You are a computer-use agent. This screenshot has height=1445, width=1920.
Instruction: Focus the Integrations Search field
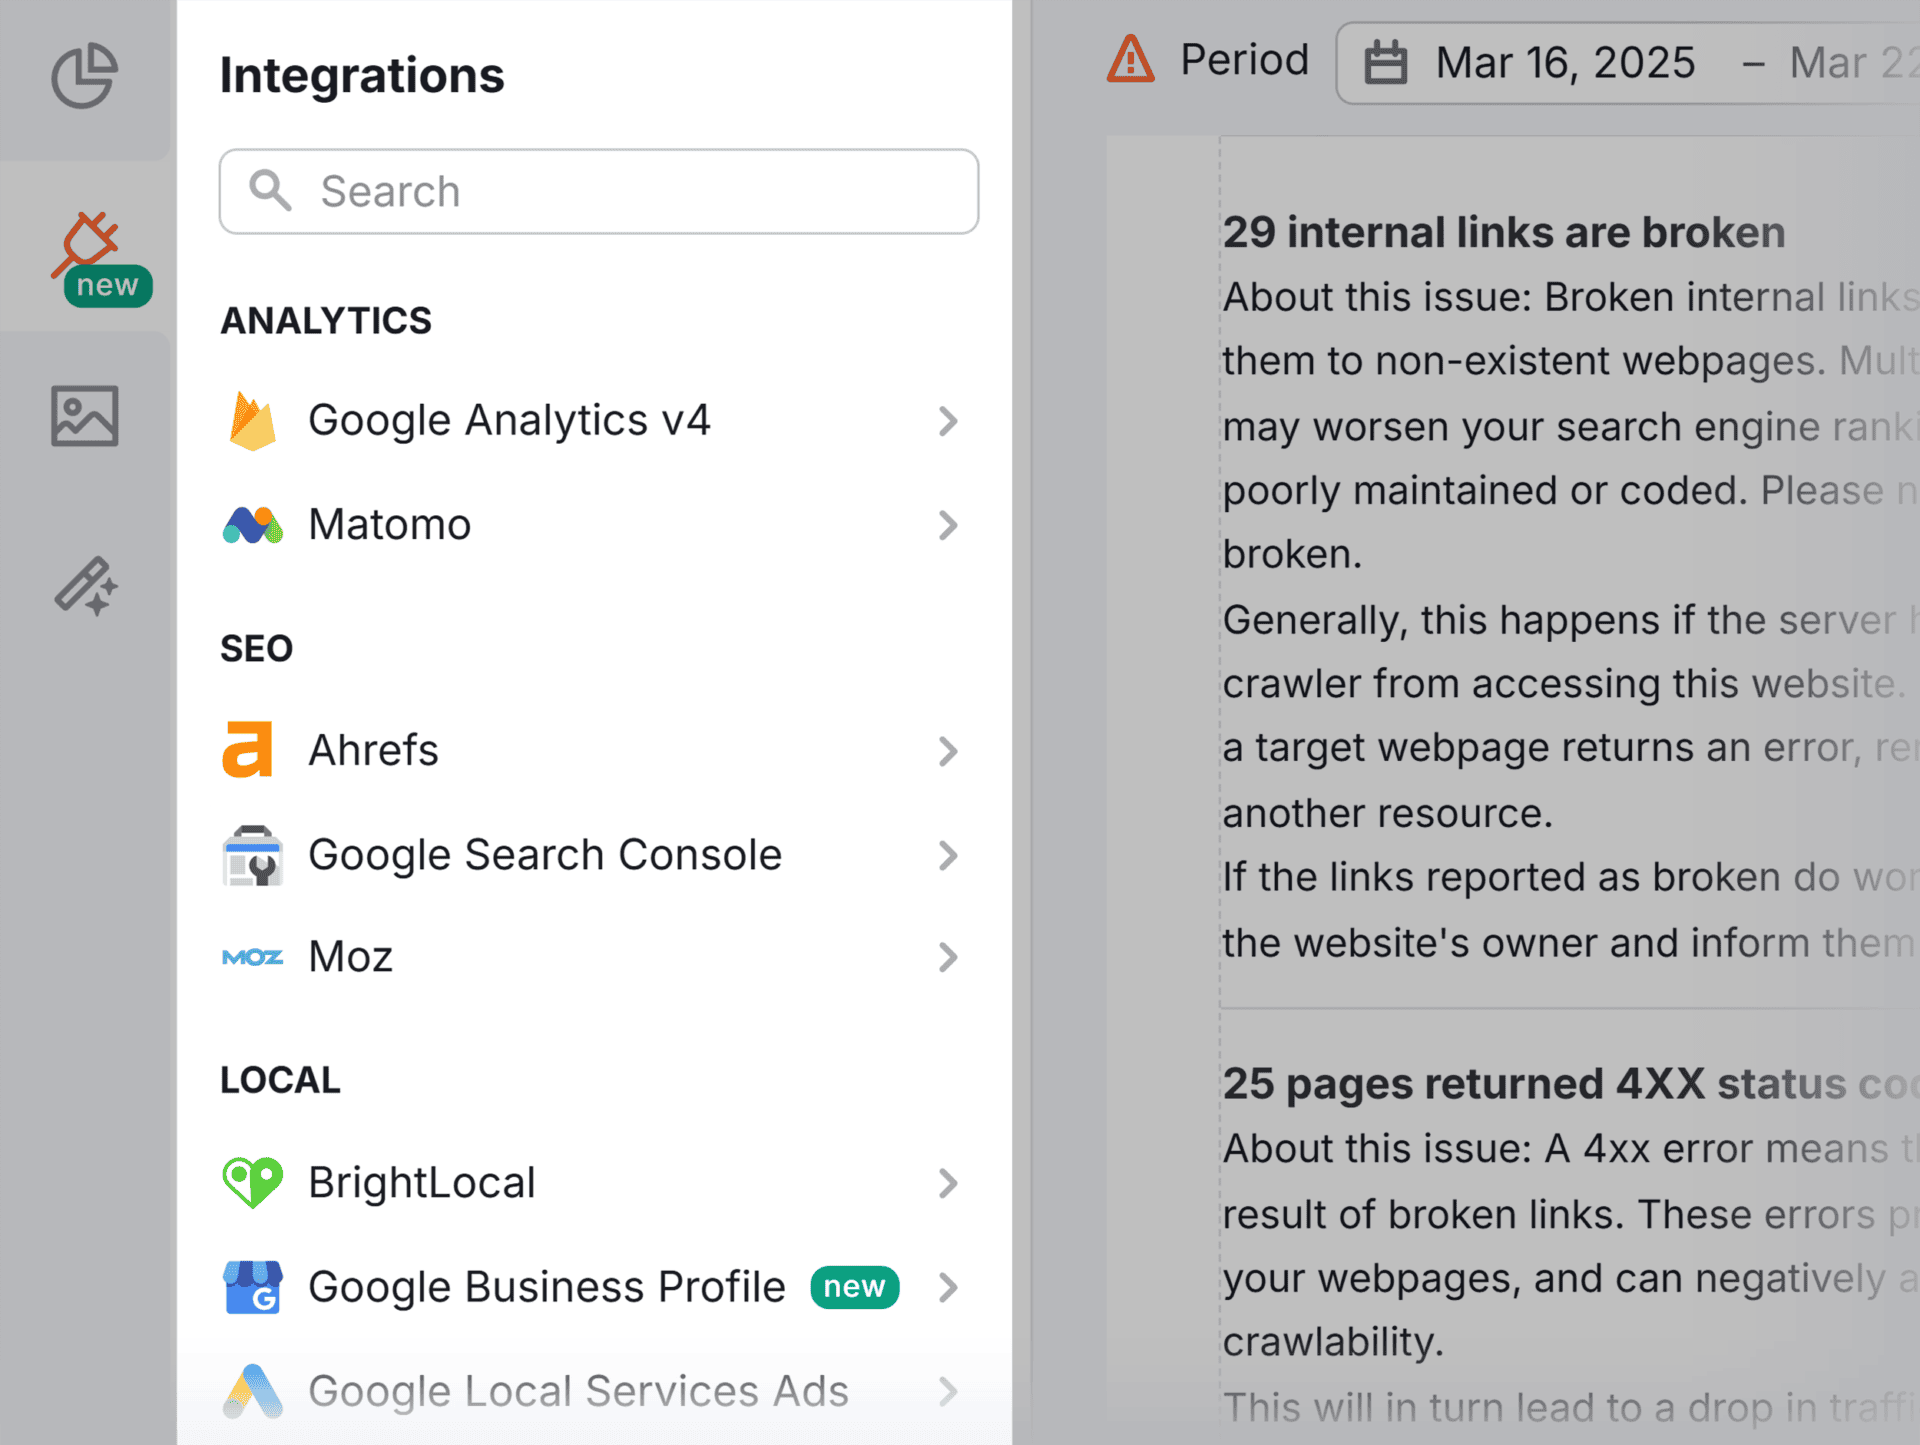pyautogui.click(x=599, y=191)
